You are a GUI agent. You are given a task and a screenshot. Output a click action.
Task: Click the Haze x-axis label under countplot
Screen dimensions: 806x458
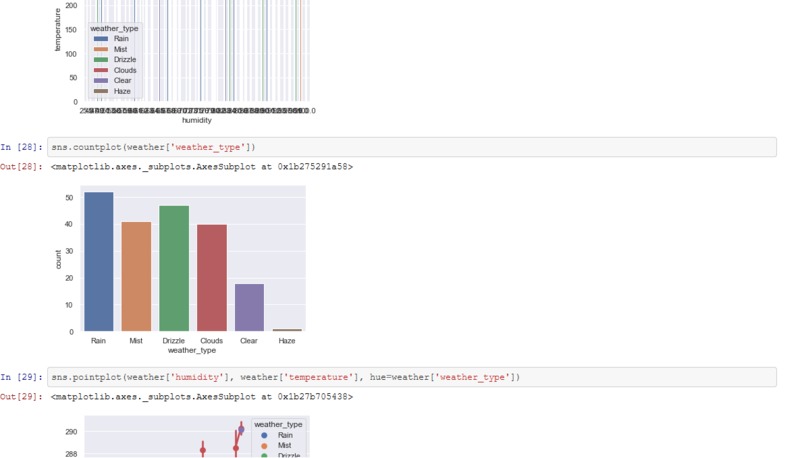click(287, 341)
